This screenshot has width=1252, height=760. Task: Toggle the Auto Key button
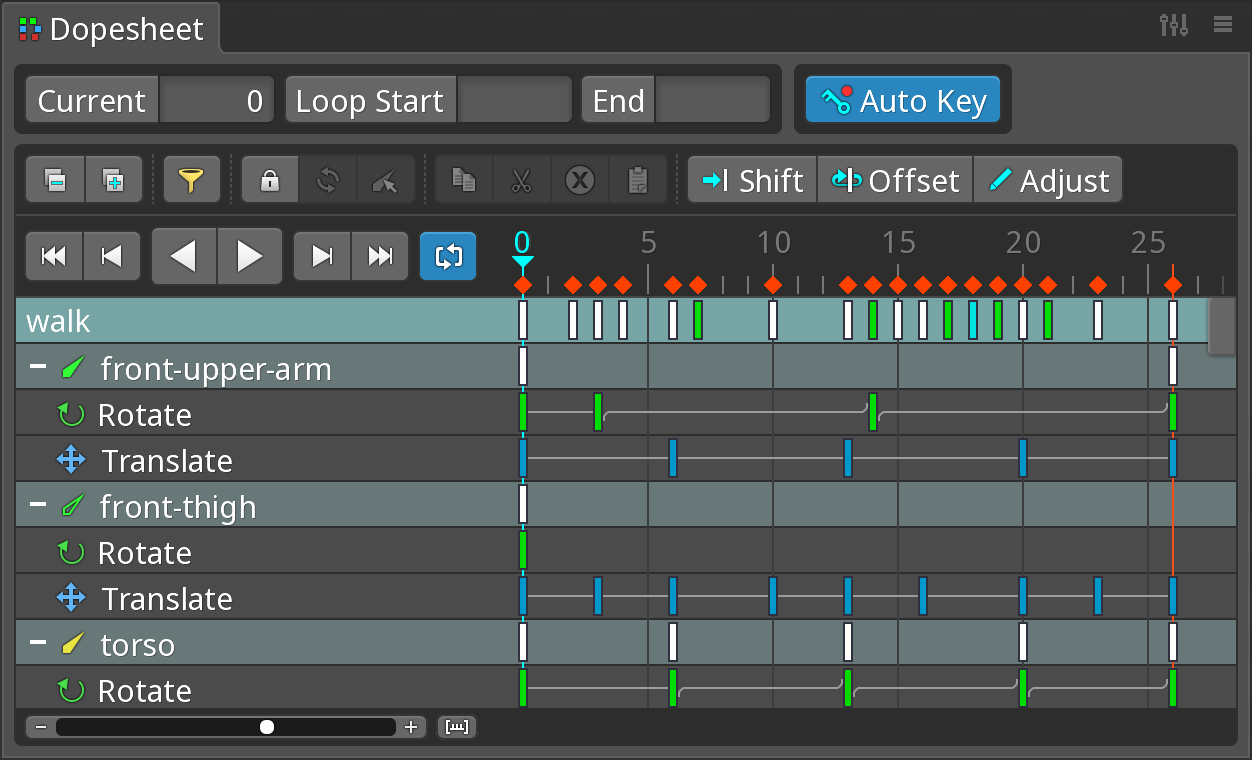click(902, 101)
